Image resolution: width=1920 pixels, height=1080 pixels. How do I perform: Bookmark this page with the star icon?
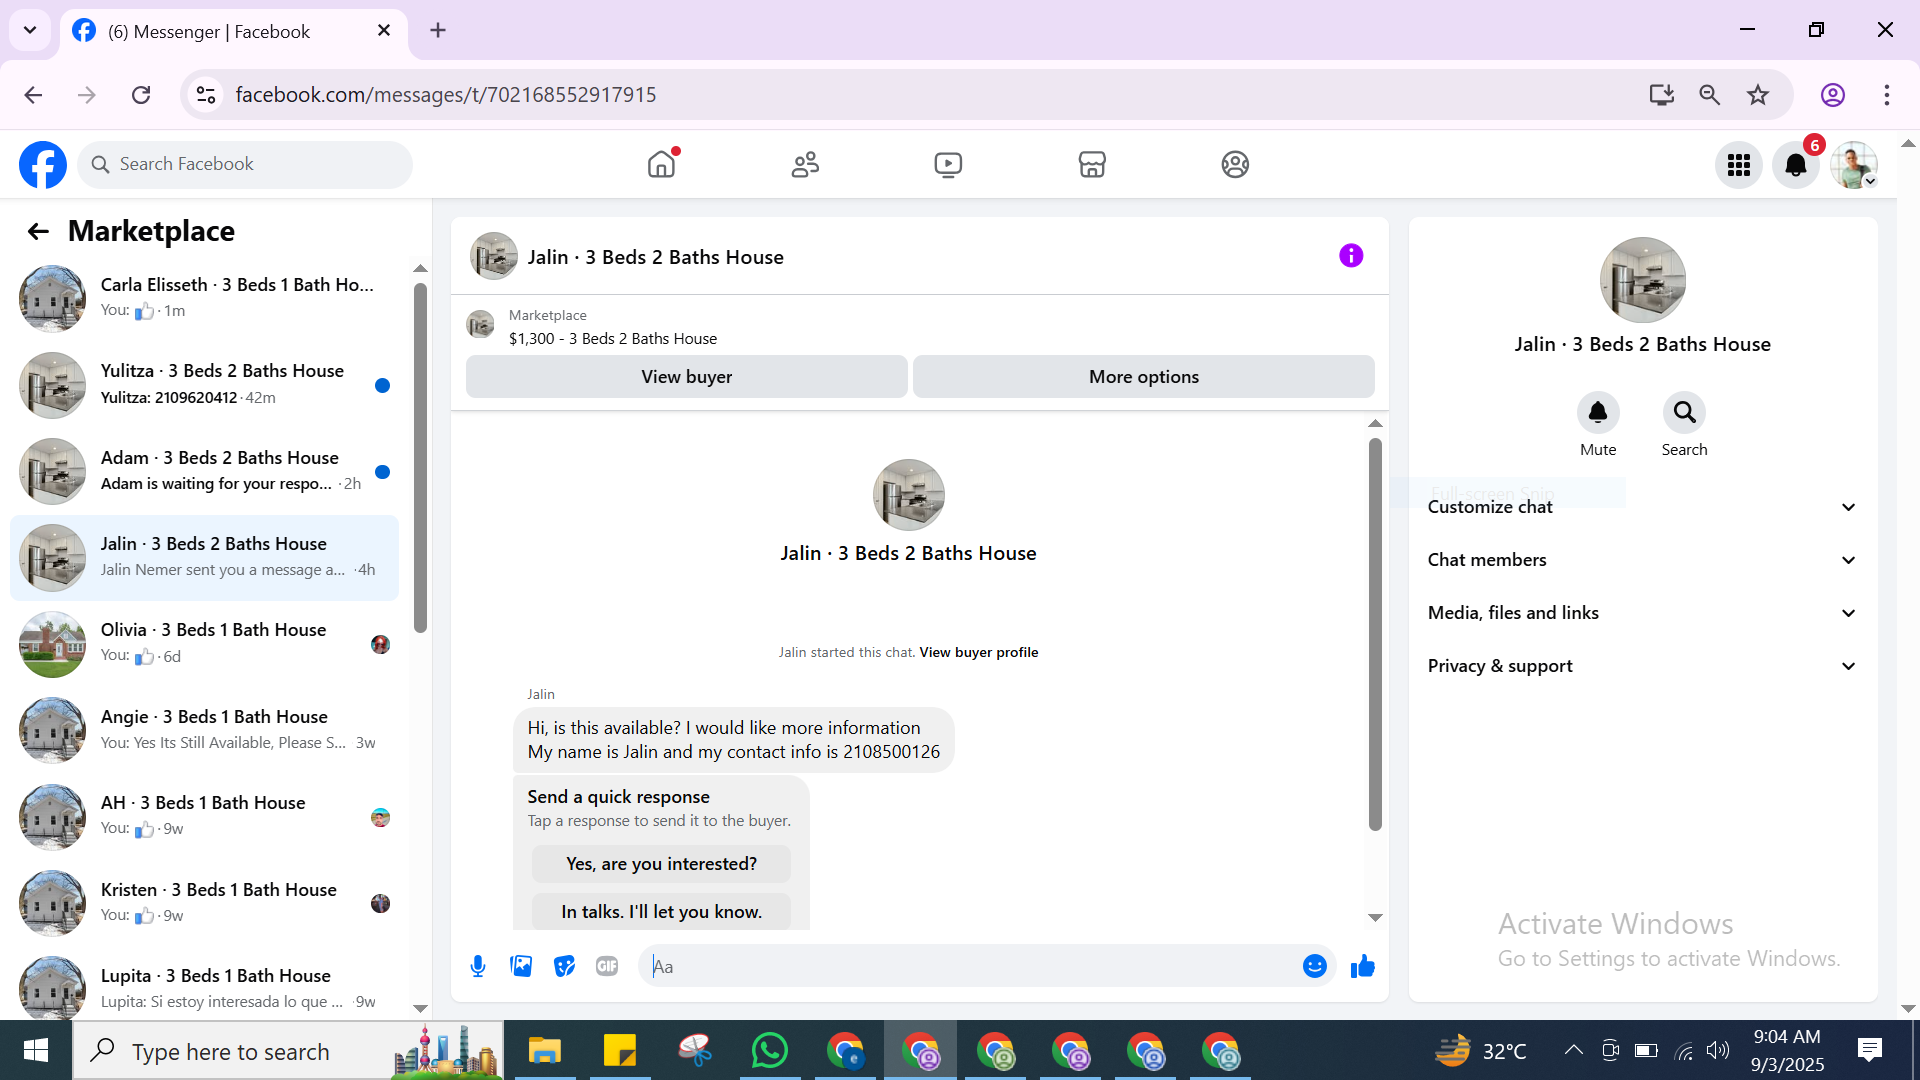[x=1758, y=95]
